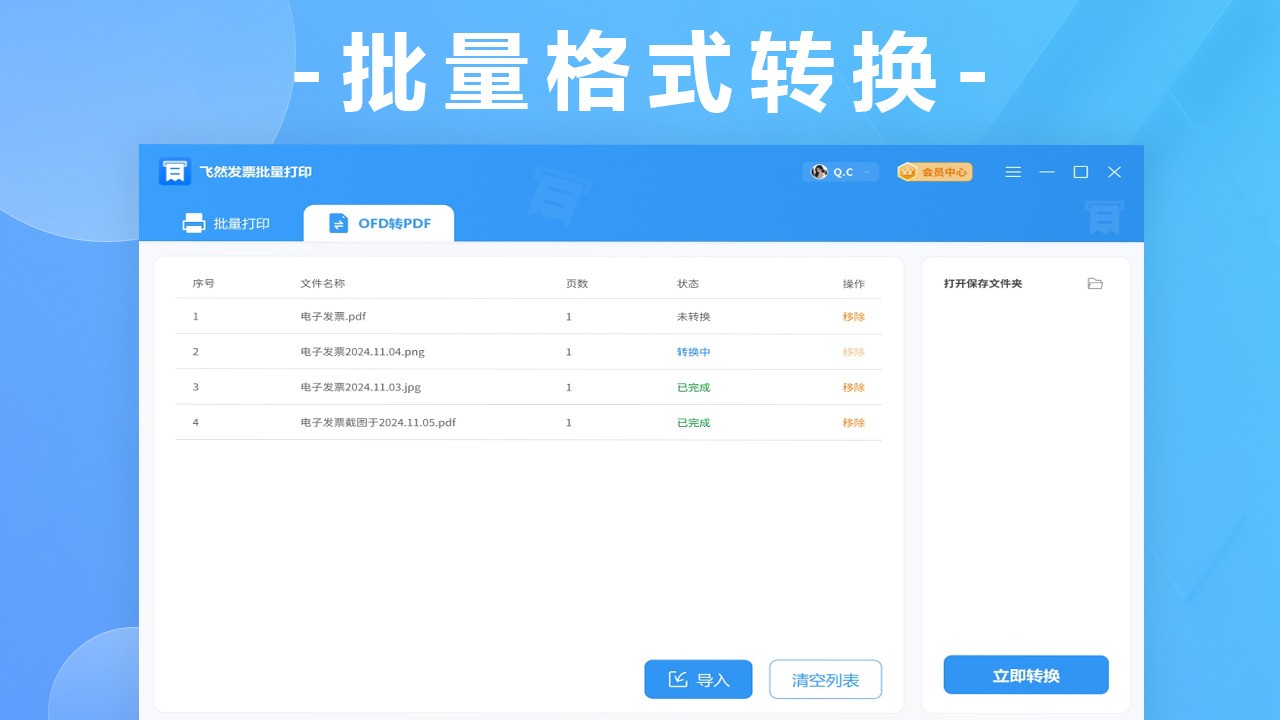Open the save folder icon
The width and height of the screenshot is (1280, 720).
tap(1095, 284)
